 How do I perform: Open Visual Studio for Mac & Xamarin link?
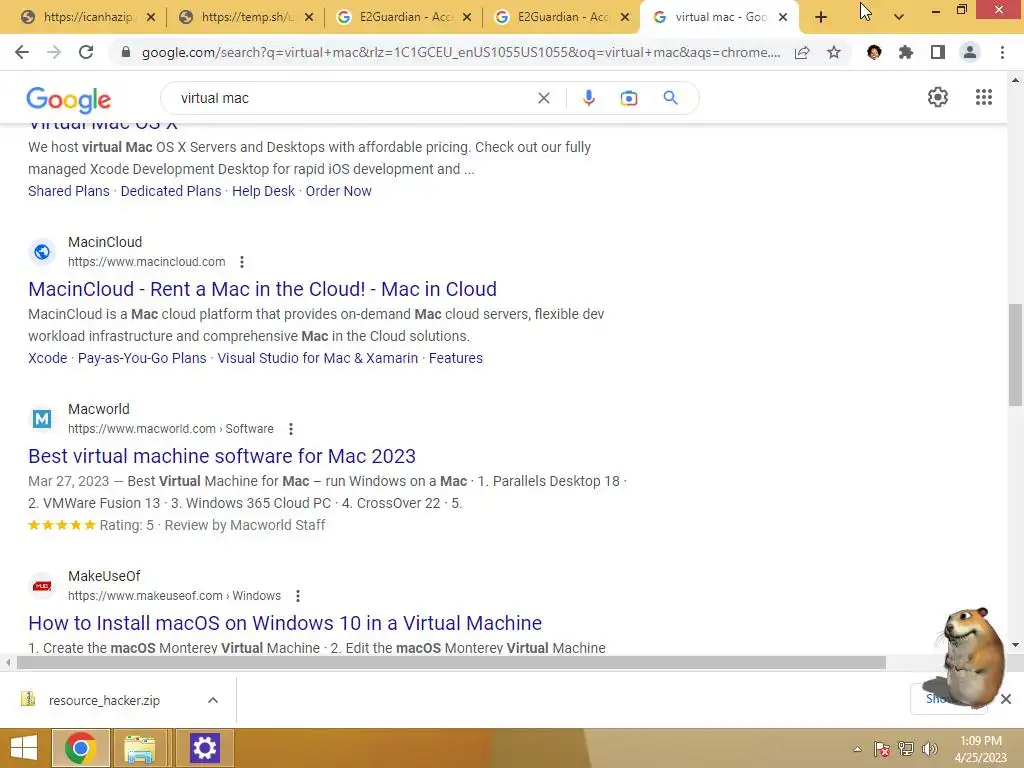317,358
